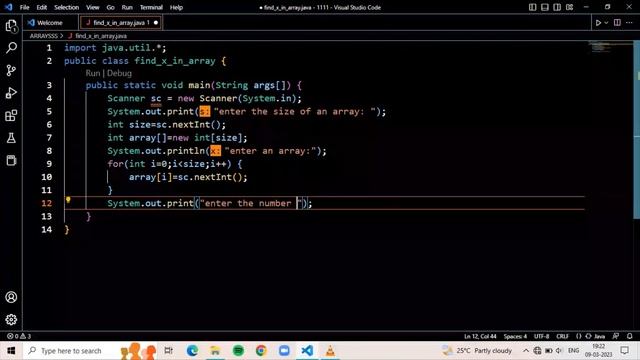Open Windows Action Center notifications

(624, 351)
